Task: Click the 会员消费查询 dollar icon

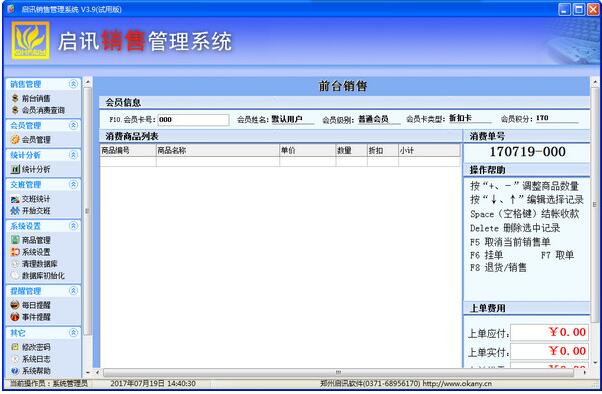Action: point(15,110)
